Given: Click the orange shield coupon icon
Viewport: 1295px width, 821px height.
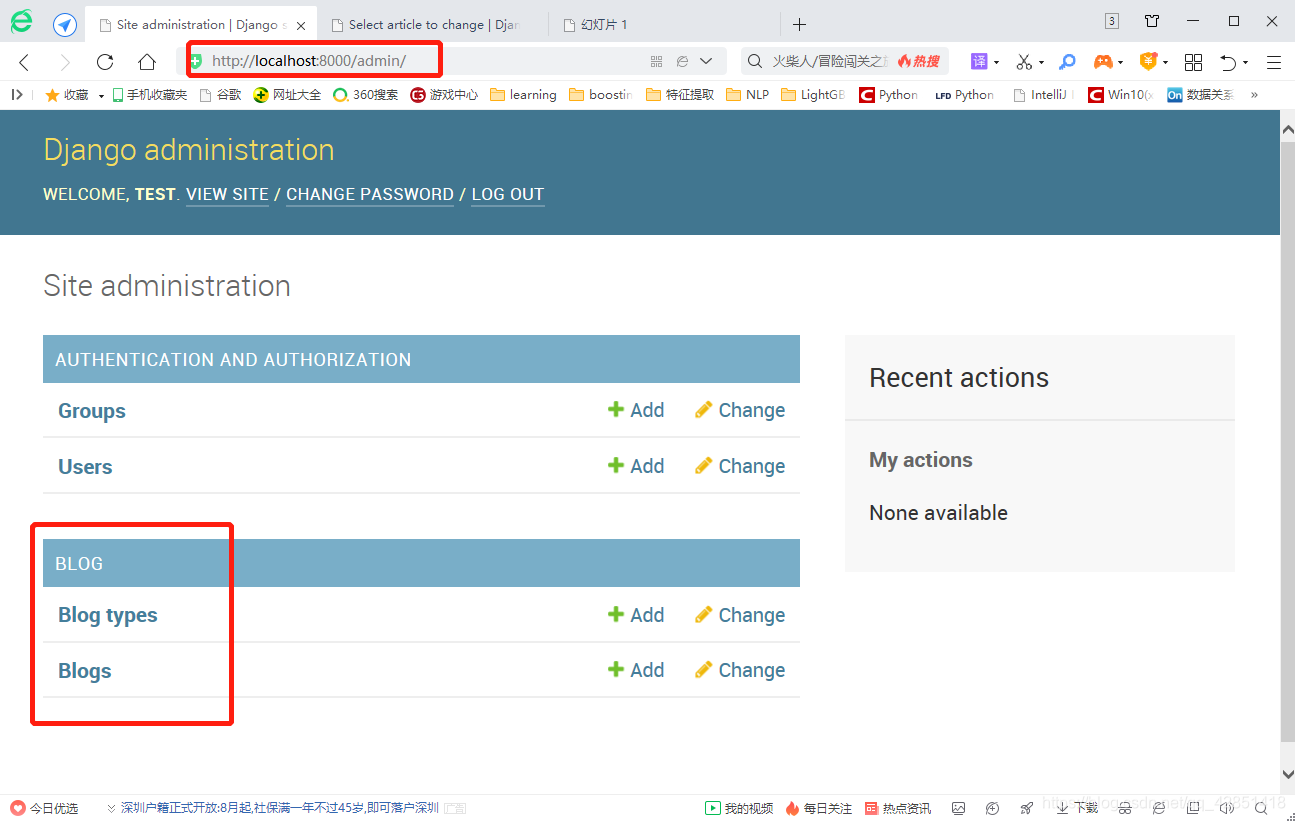Looking at the screenshot, I should 1148,62.
